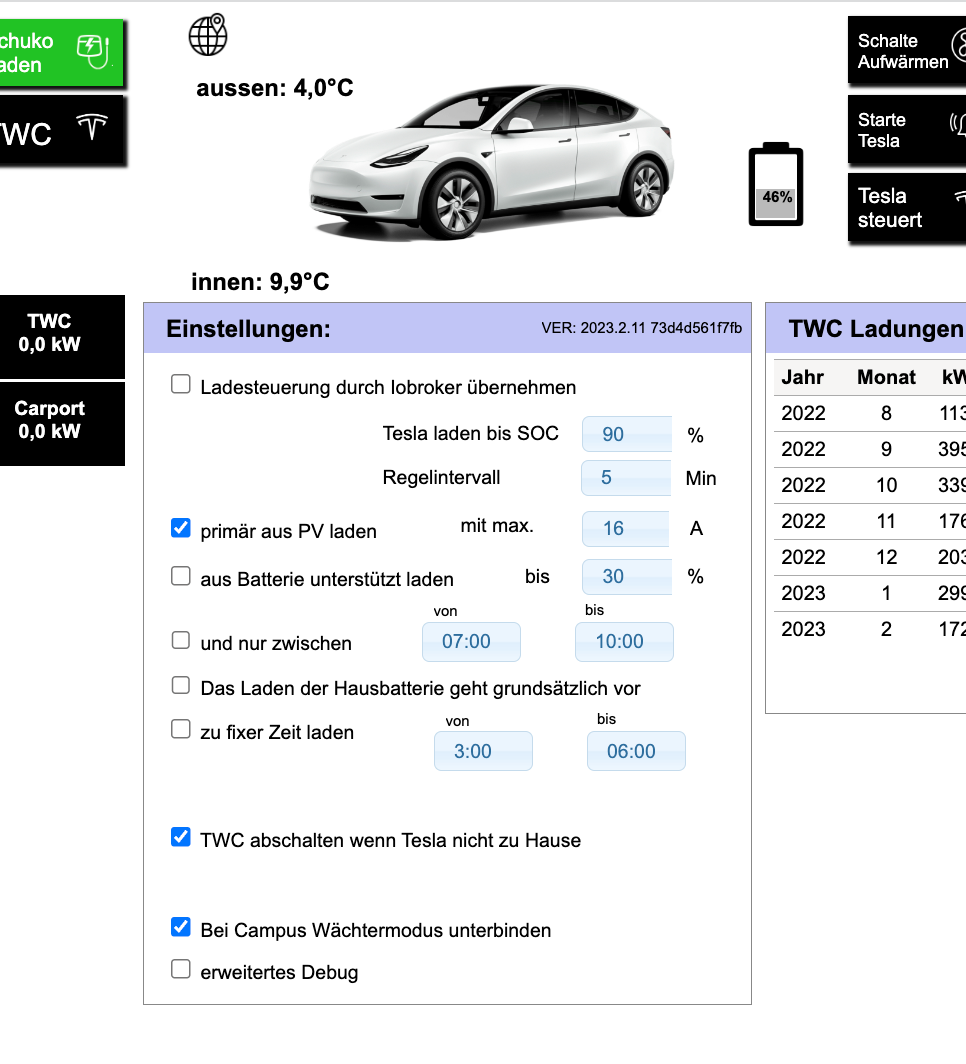This screenshot has width=966, height=1064.
Task: Click the Tesla logo on TWC button
Action: 92,127
